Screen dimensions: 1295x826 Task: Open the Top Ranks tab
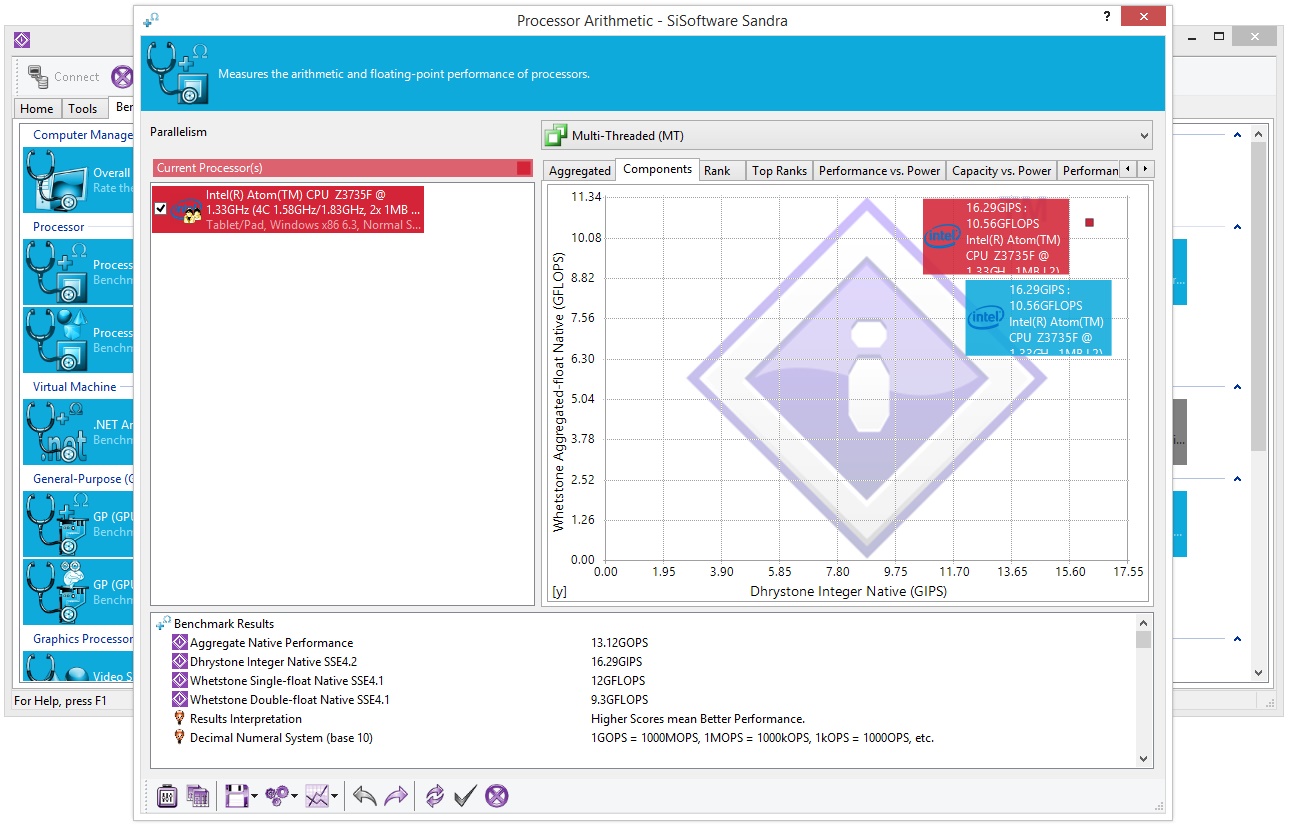[x=779, y=170]
